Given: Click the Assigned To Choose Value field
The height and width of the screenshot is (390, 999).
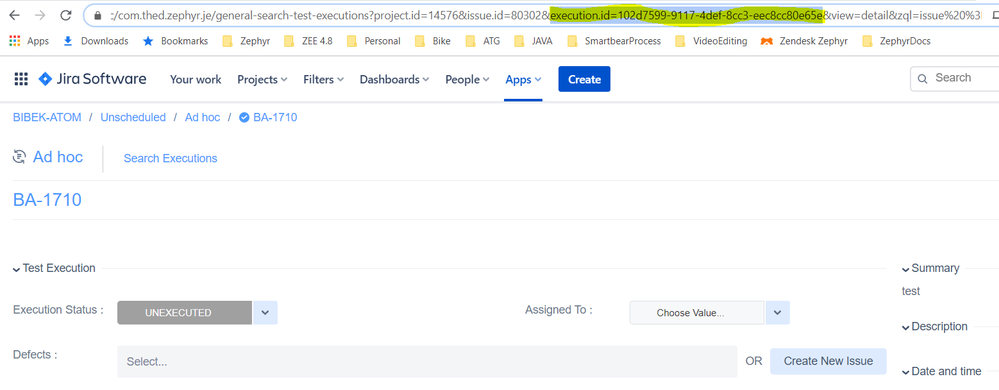Looking at the screenshot, I should [x=697, y=313].
